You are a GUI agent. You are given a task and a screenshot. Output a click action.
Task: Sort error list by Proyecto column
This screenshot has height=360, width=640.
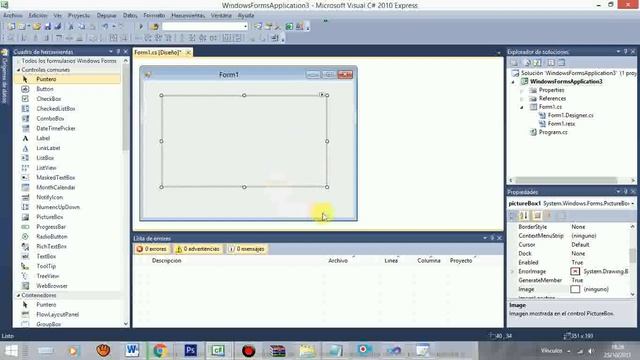(x=461, y=260)
